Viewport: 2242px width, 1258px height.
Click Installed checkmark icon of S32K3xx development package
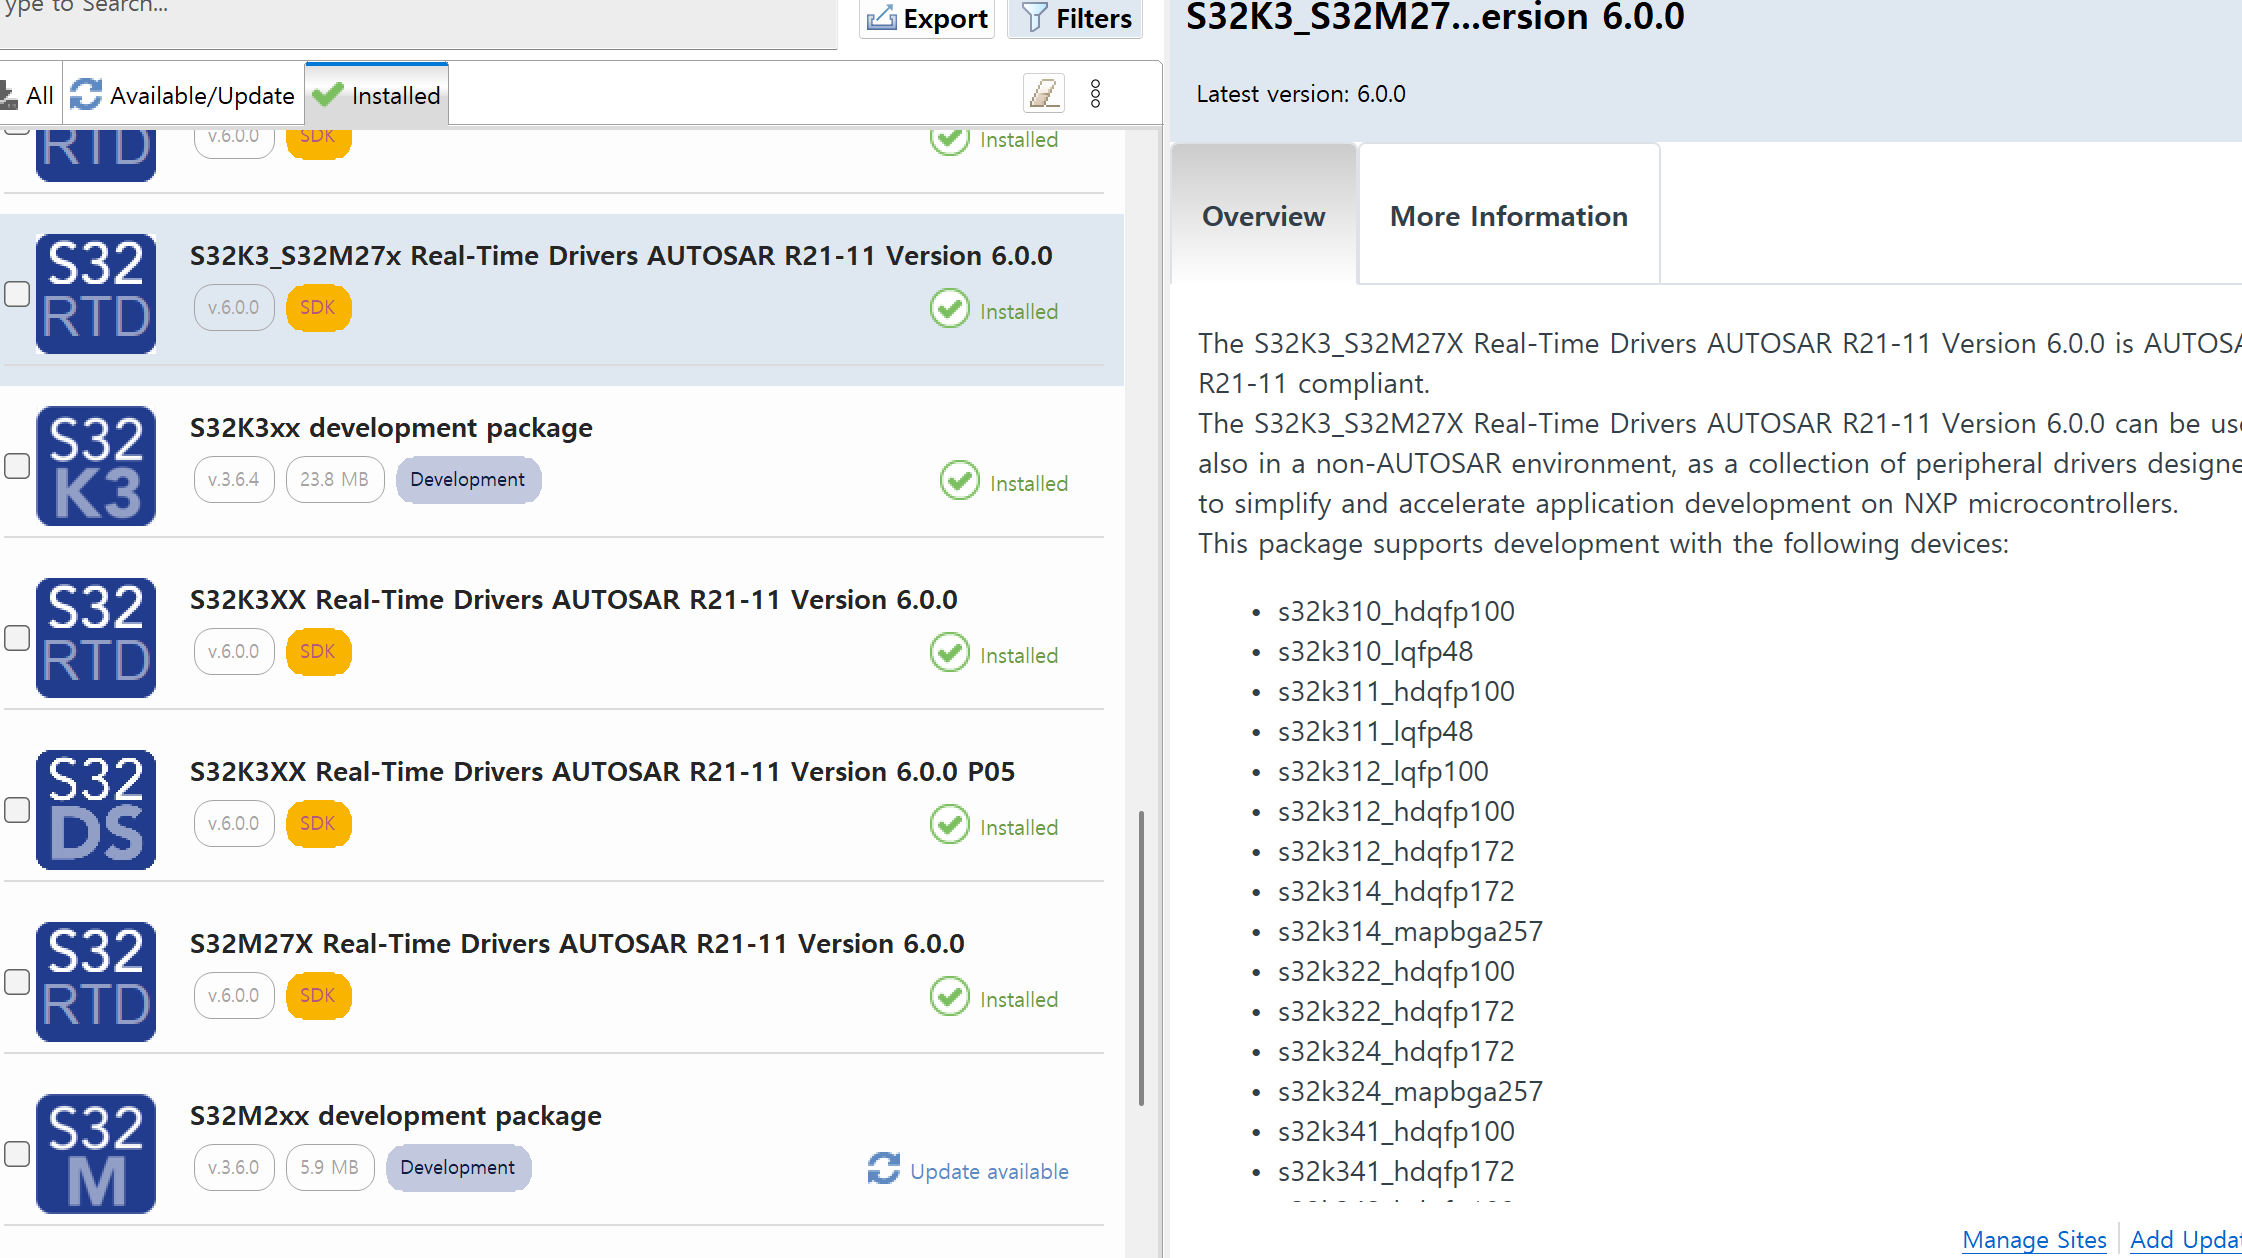(960, 481)
